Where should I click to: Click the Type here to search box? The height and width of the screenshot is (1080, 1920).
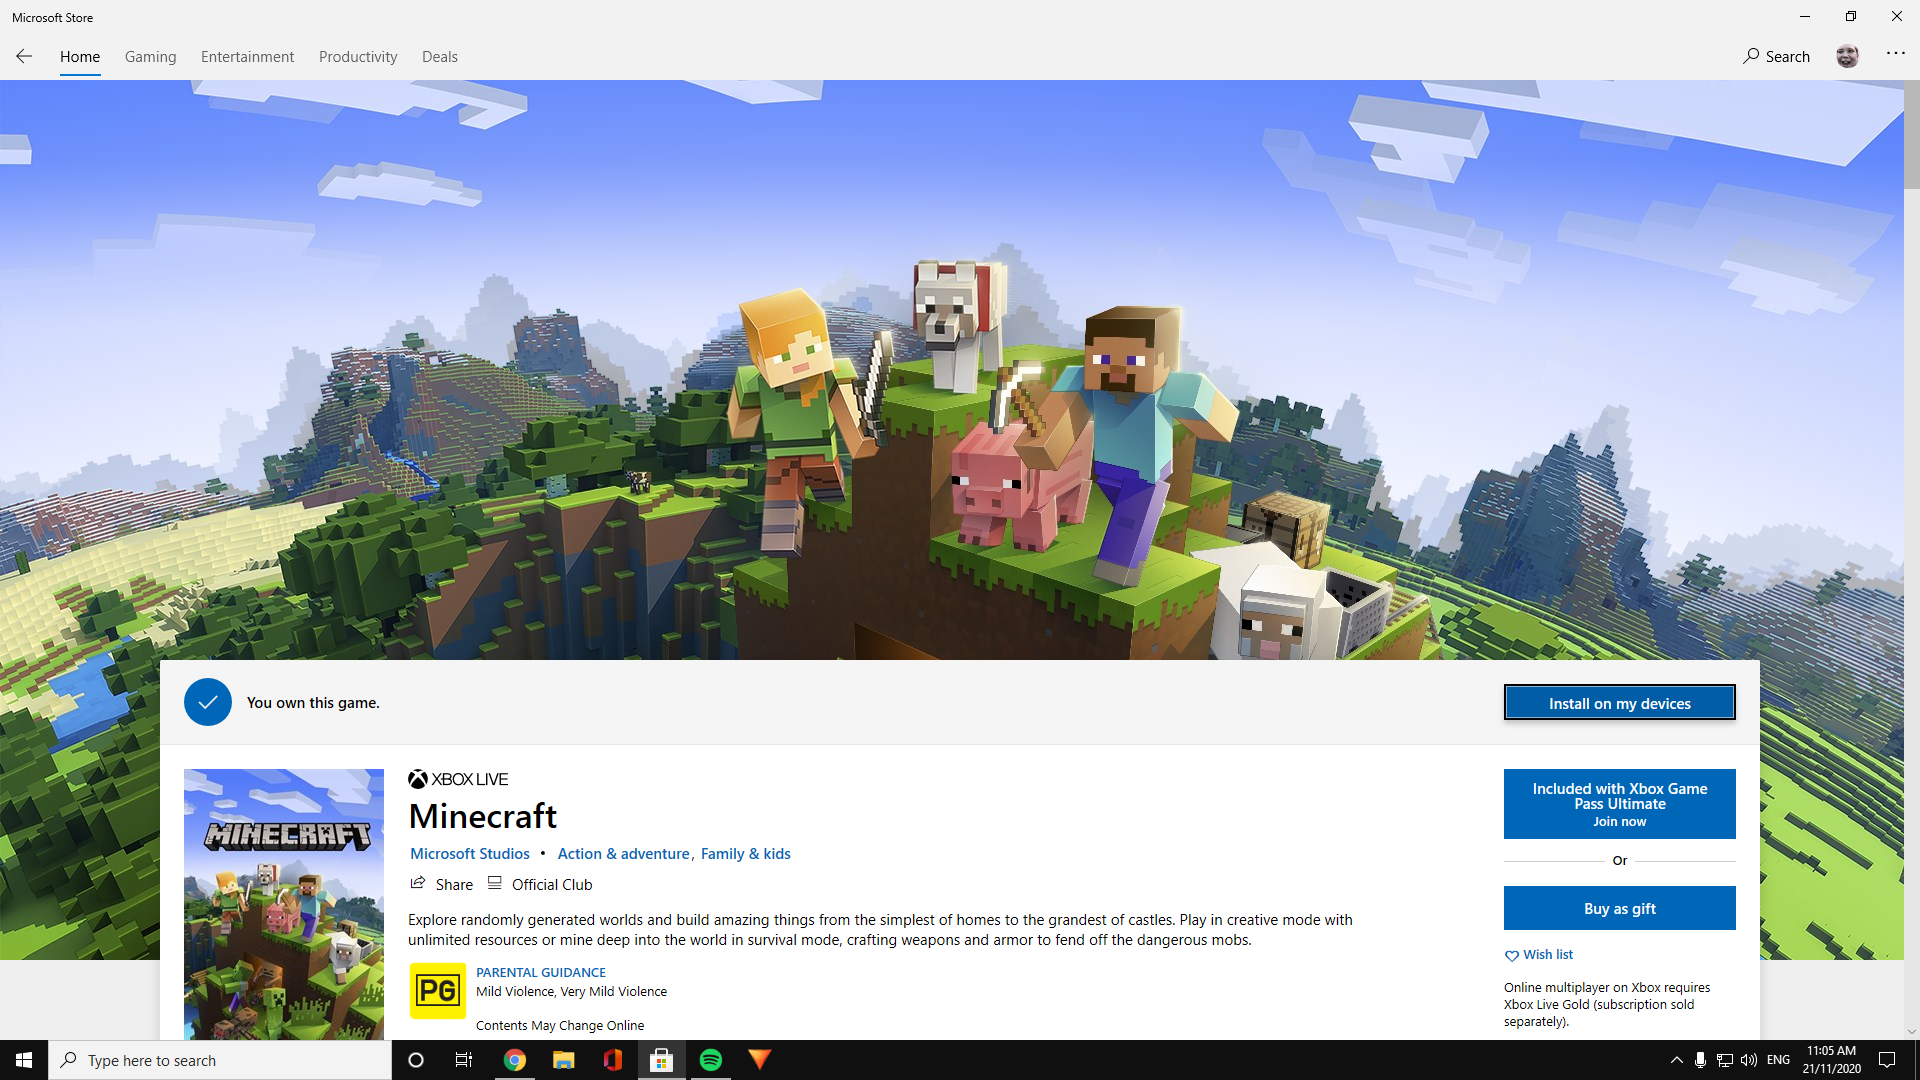pos(220,1060)
